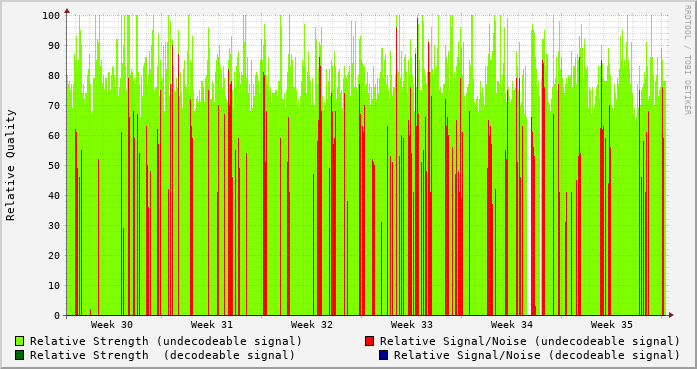Click the red undecodeable Signal/Noise swatch
697x369 pixels.
[x=369, y=341]
